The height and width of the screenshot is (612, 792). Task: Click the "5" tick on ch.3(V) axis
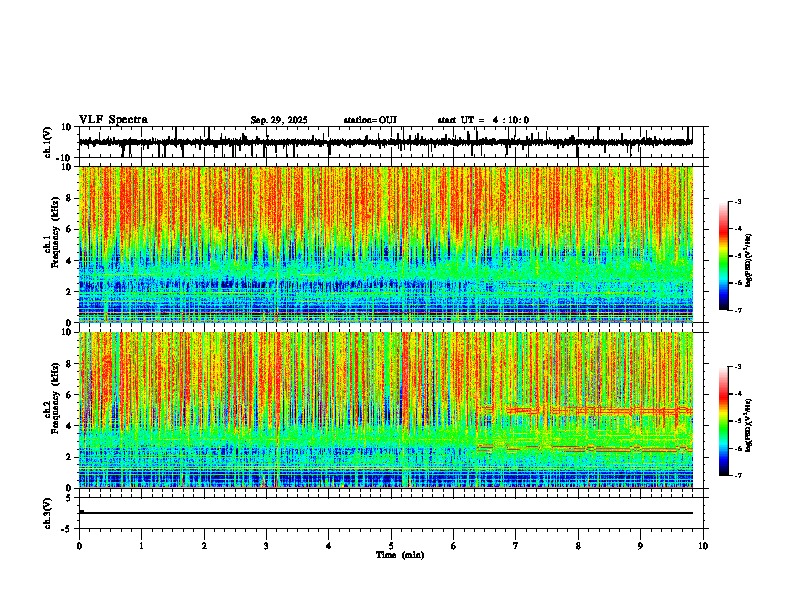pos(69,498)
